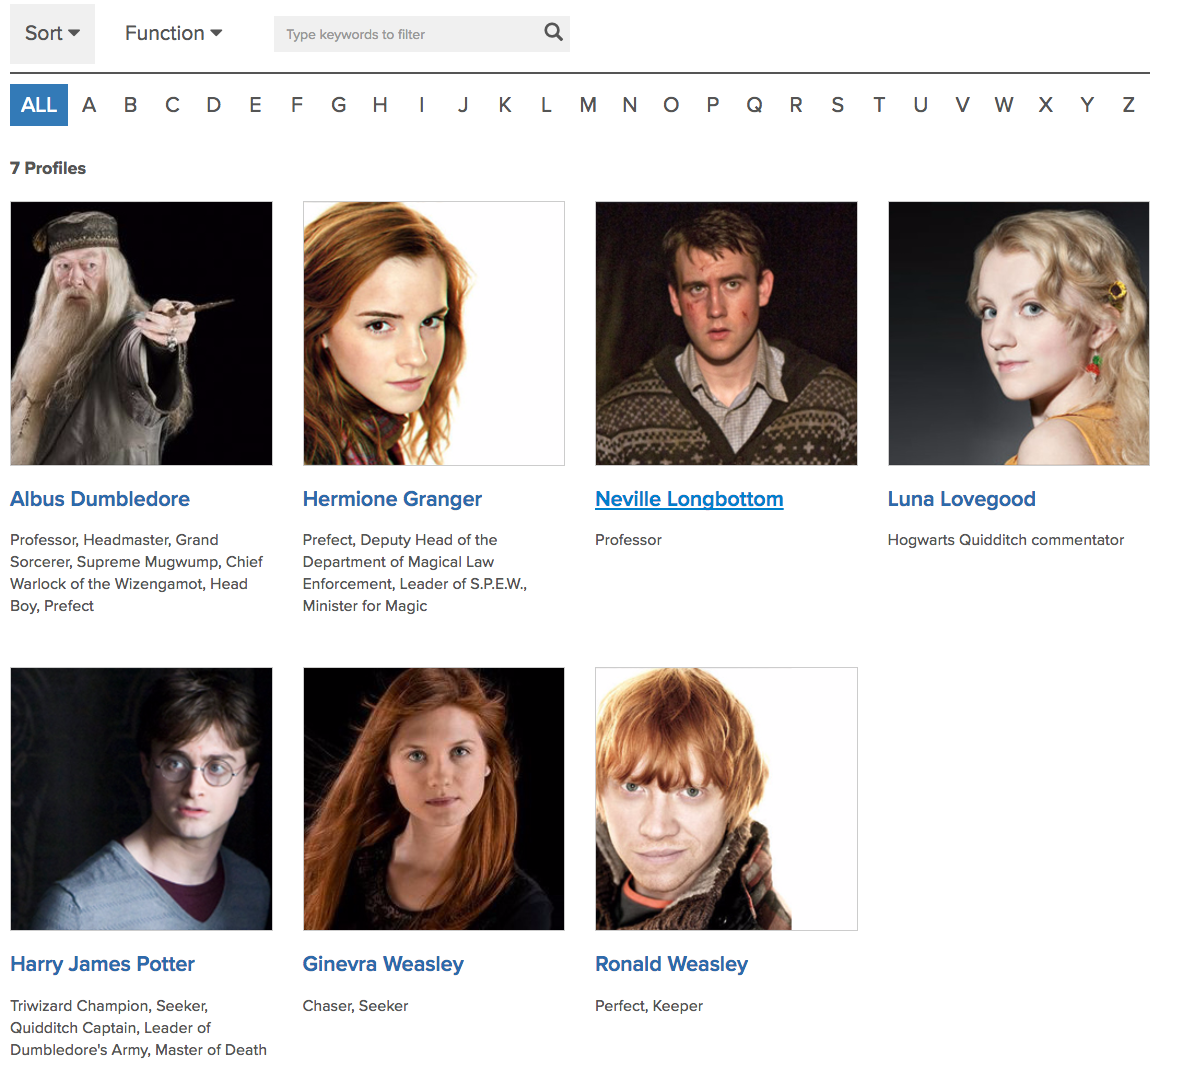The image size is (1179, 1079).
Task: Filter profiles by letter H
Action: [380, 105]
